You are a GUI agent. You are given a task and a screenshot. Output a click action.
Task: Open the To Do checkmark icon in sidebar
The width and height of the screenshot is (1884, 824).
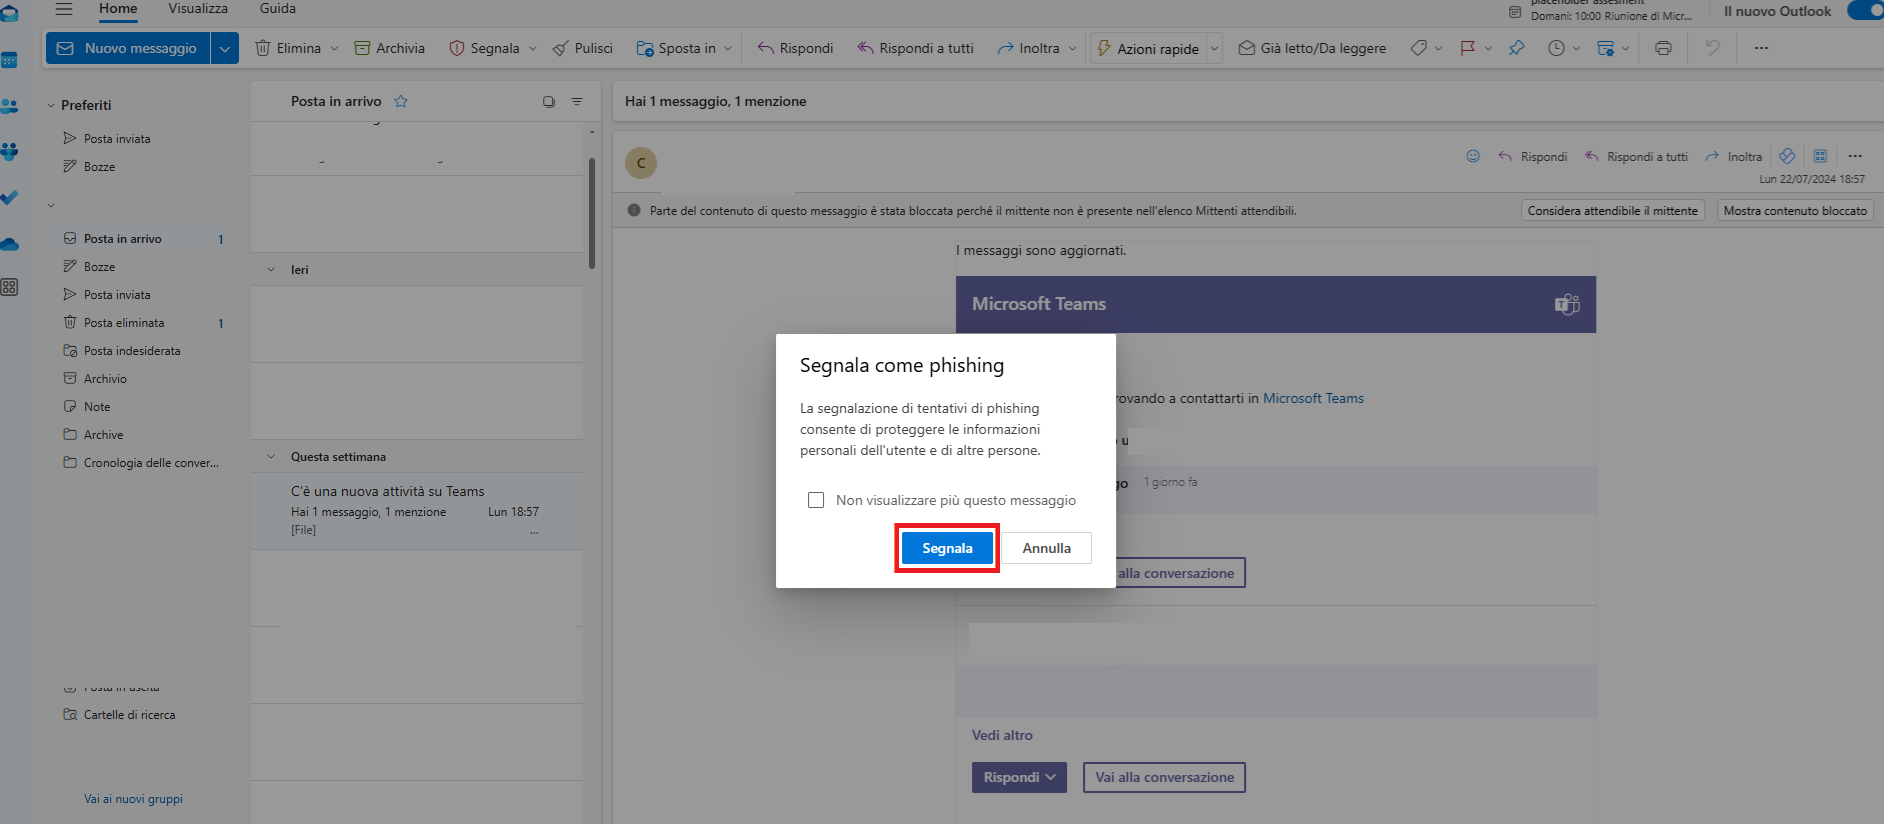coord(10,198)
